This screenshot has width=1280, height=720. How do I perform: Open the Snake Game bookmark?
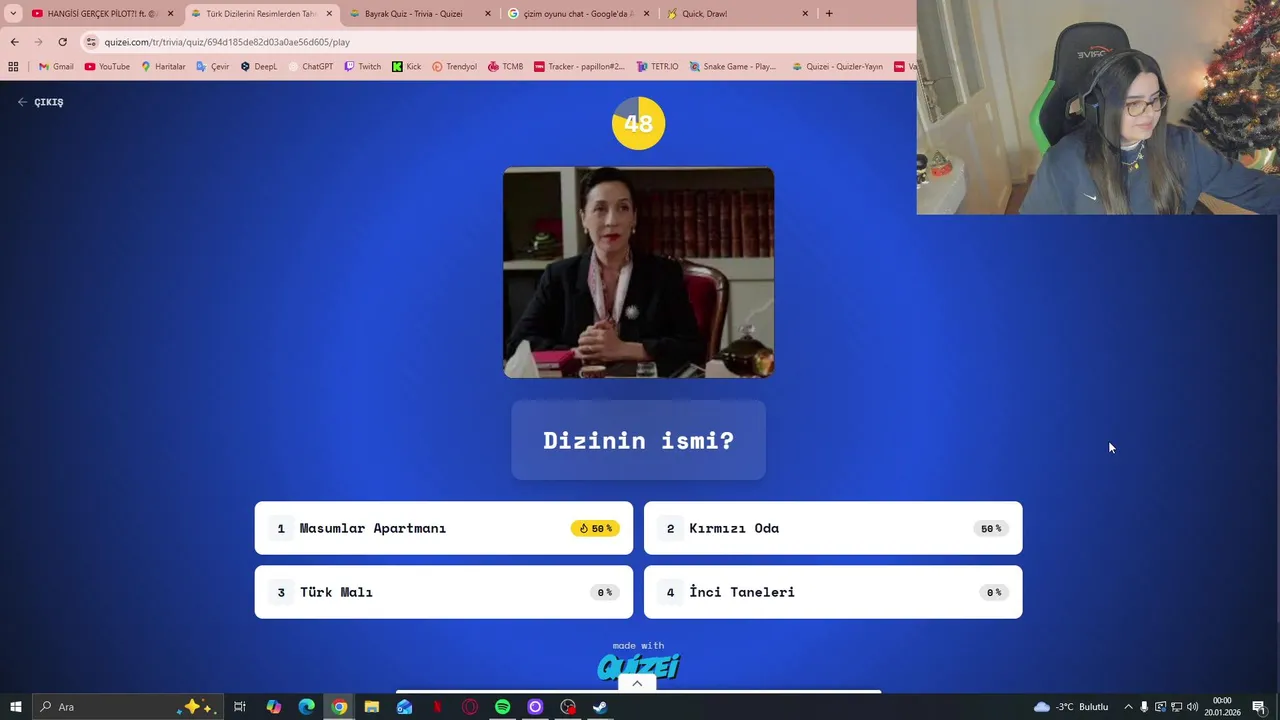[732, 67]
